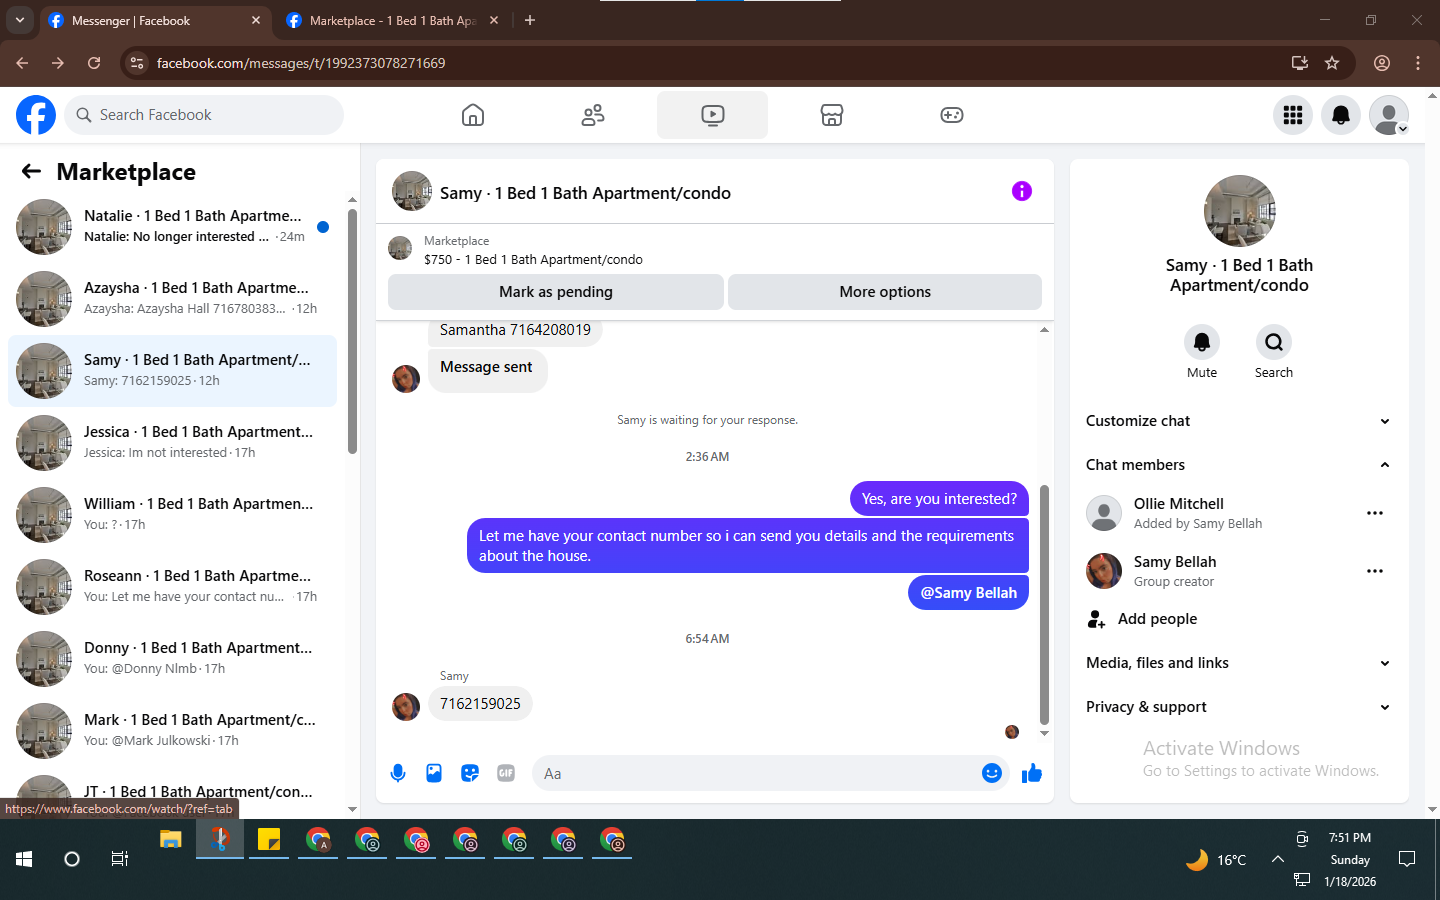Open the Windows Start menu
The width and height of the screenshot is (1440, 900).
(x=24, y=859)
